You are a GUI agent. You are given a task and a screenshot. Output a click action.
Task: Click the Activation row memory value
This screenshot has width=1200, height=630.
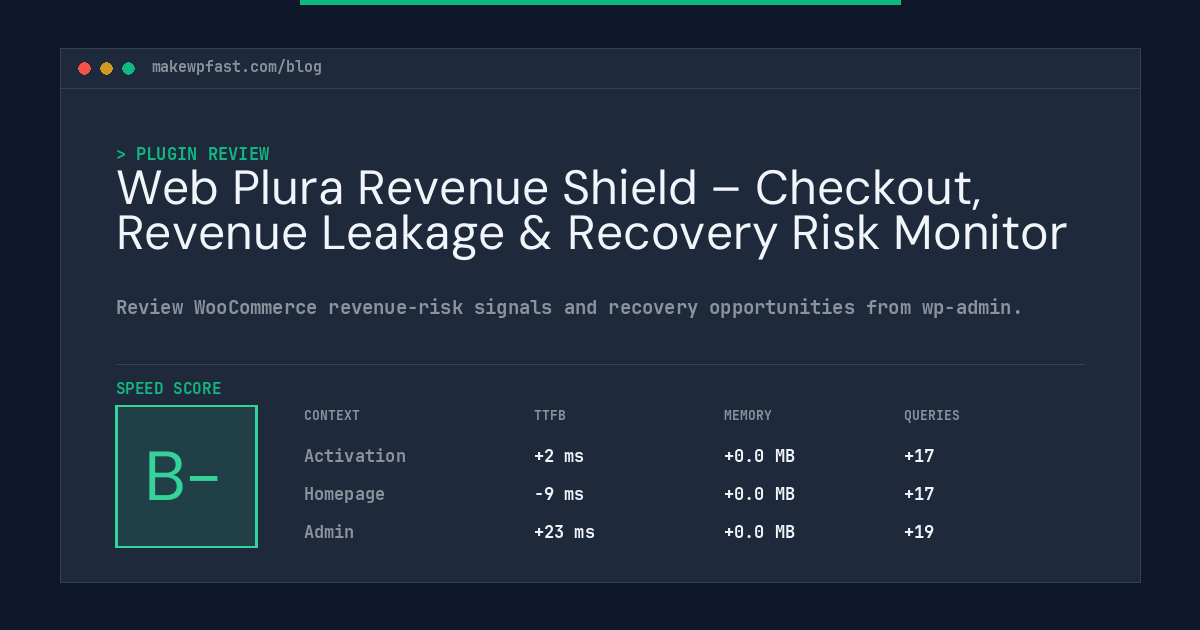(759, 456)
